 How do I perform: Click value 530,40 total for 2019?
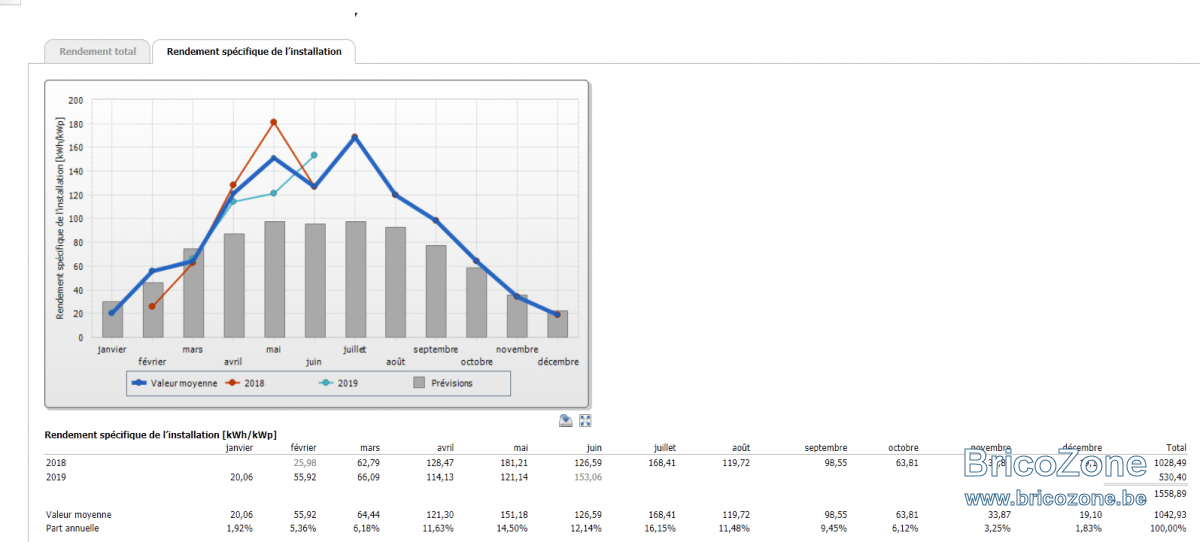point(1172,477)
